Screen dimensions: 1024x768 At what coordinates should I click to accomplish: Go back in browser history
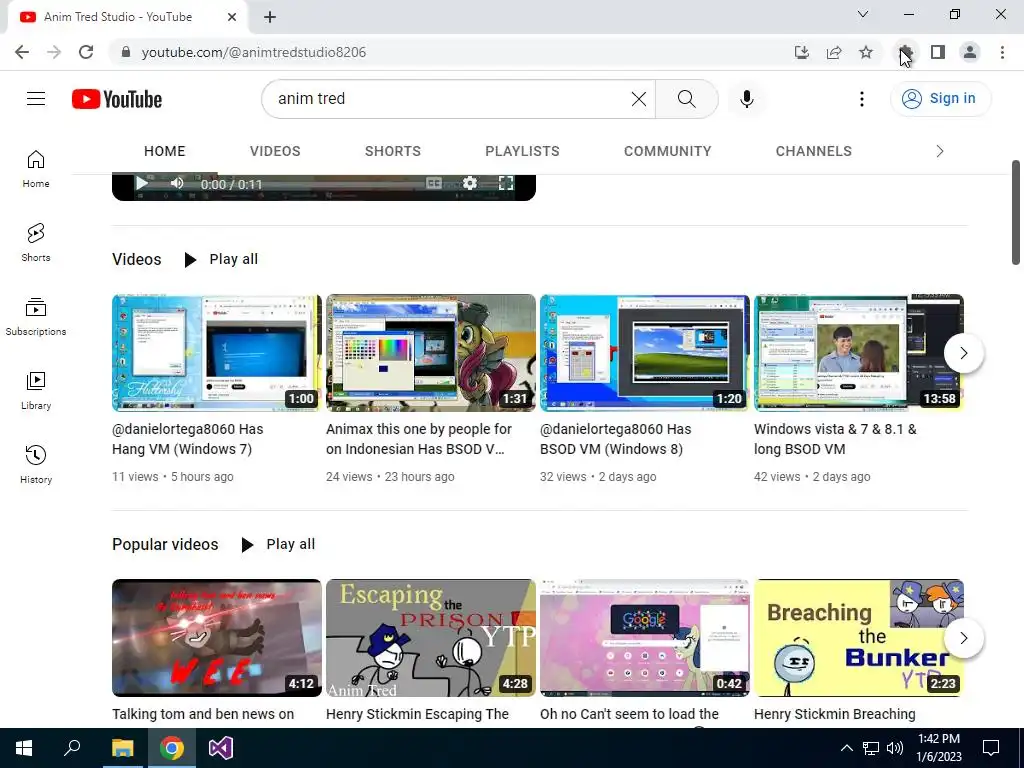point(22,52)
